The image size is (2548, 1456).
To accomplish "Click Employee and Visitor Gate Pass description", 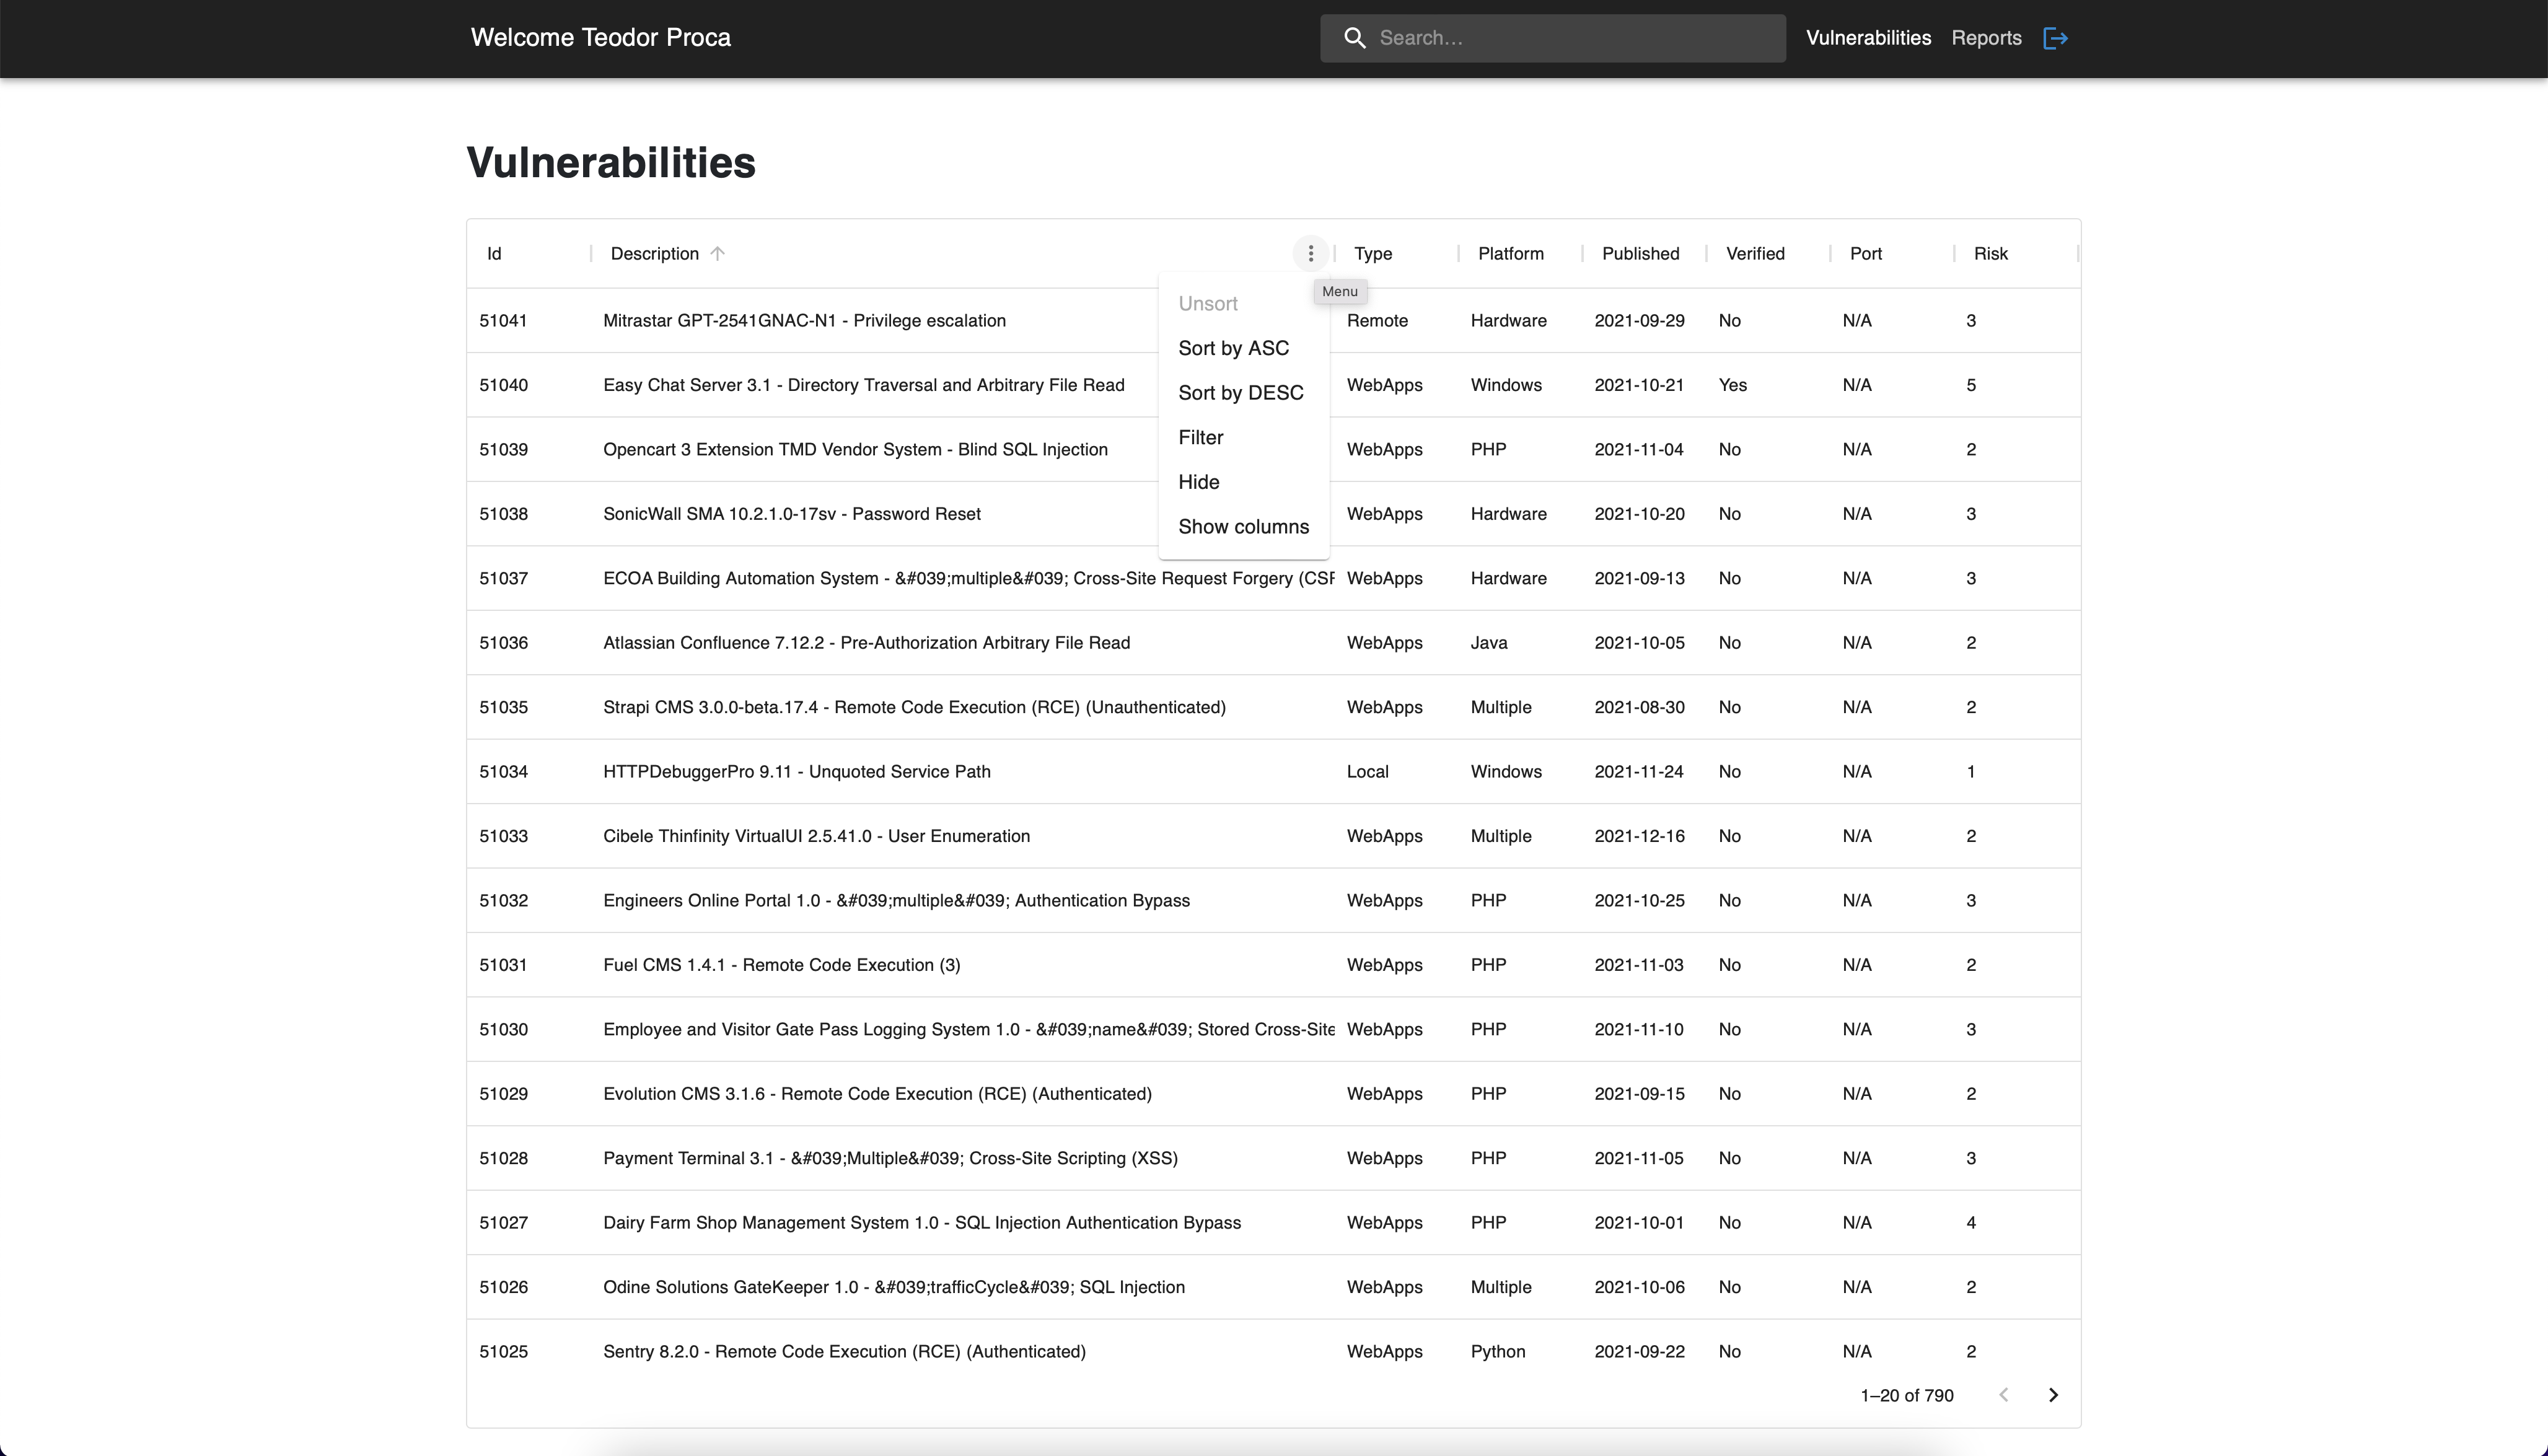I will [968, 1029].
